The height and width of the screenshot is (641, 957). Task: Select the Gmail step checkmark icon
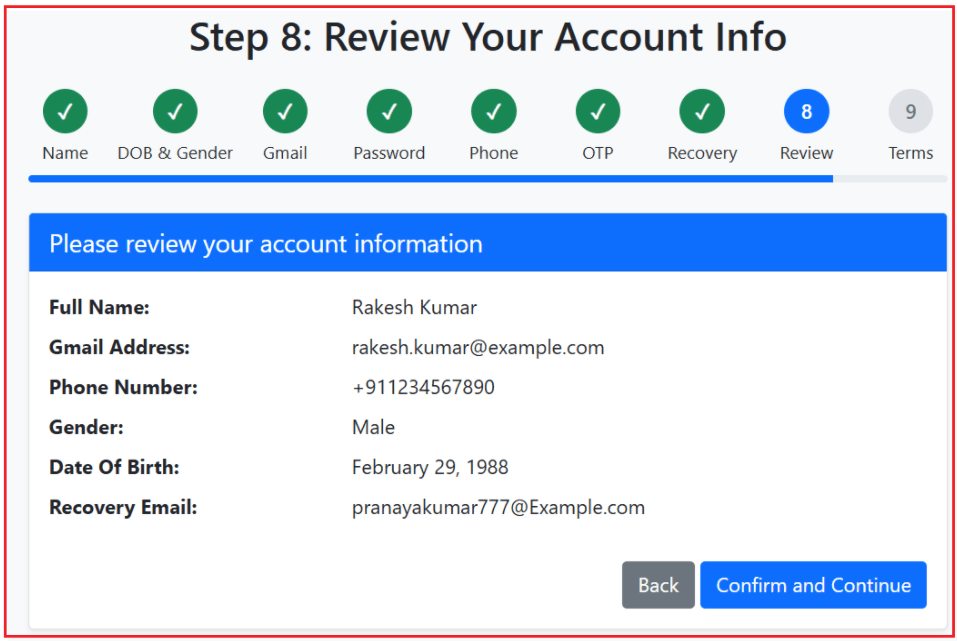(284, 111)
